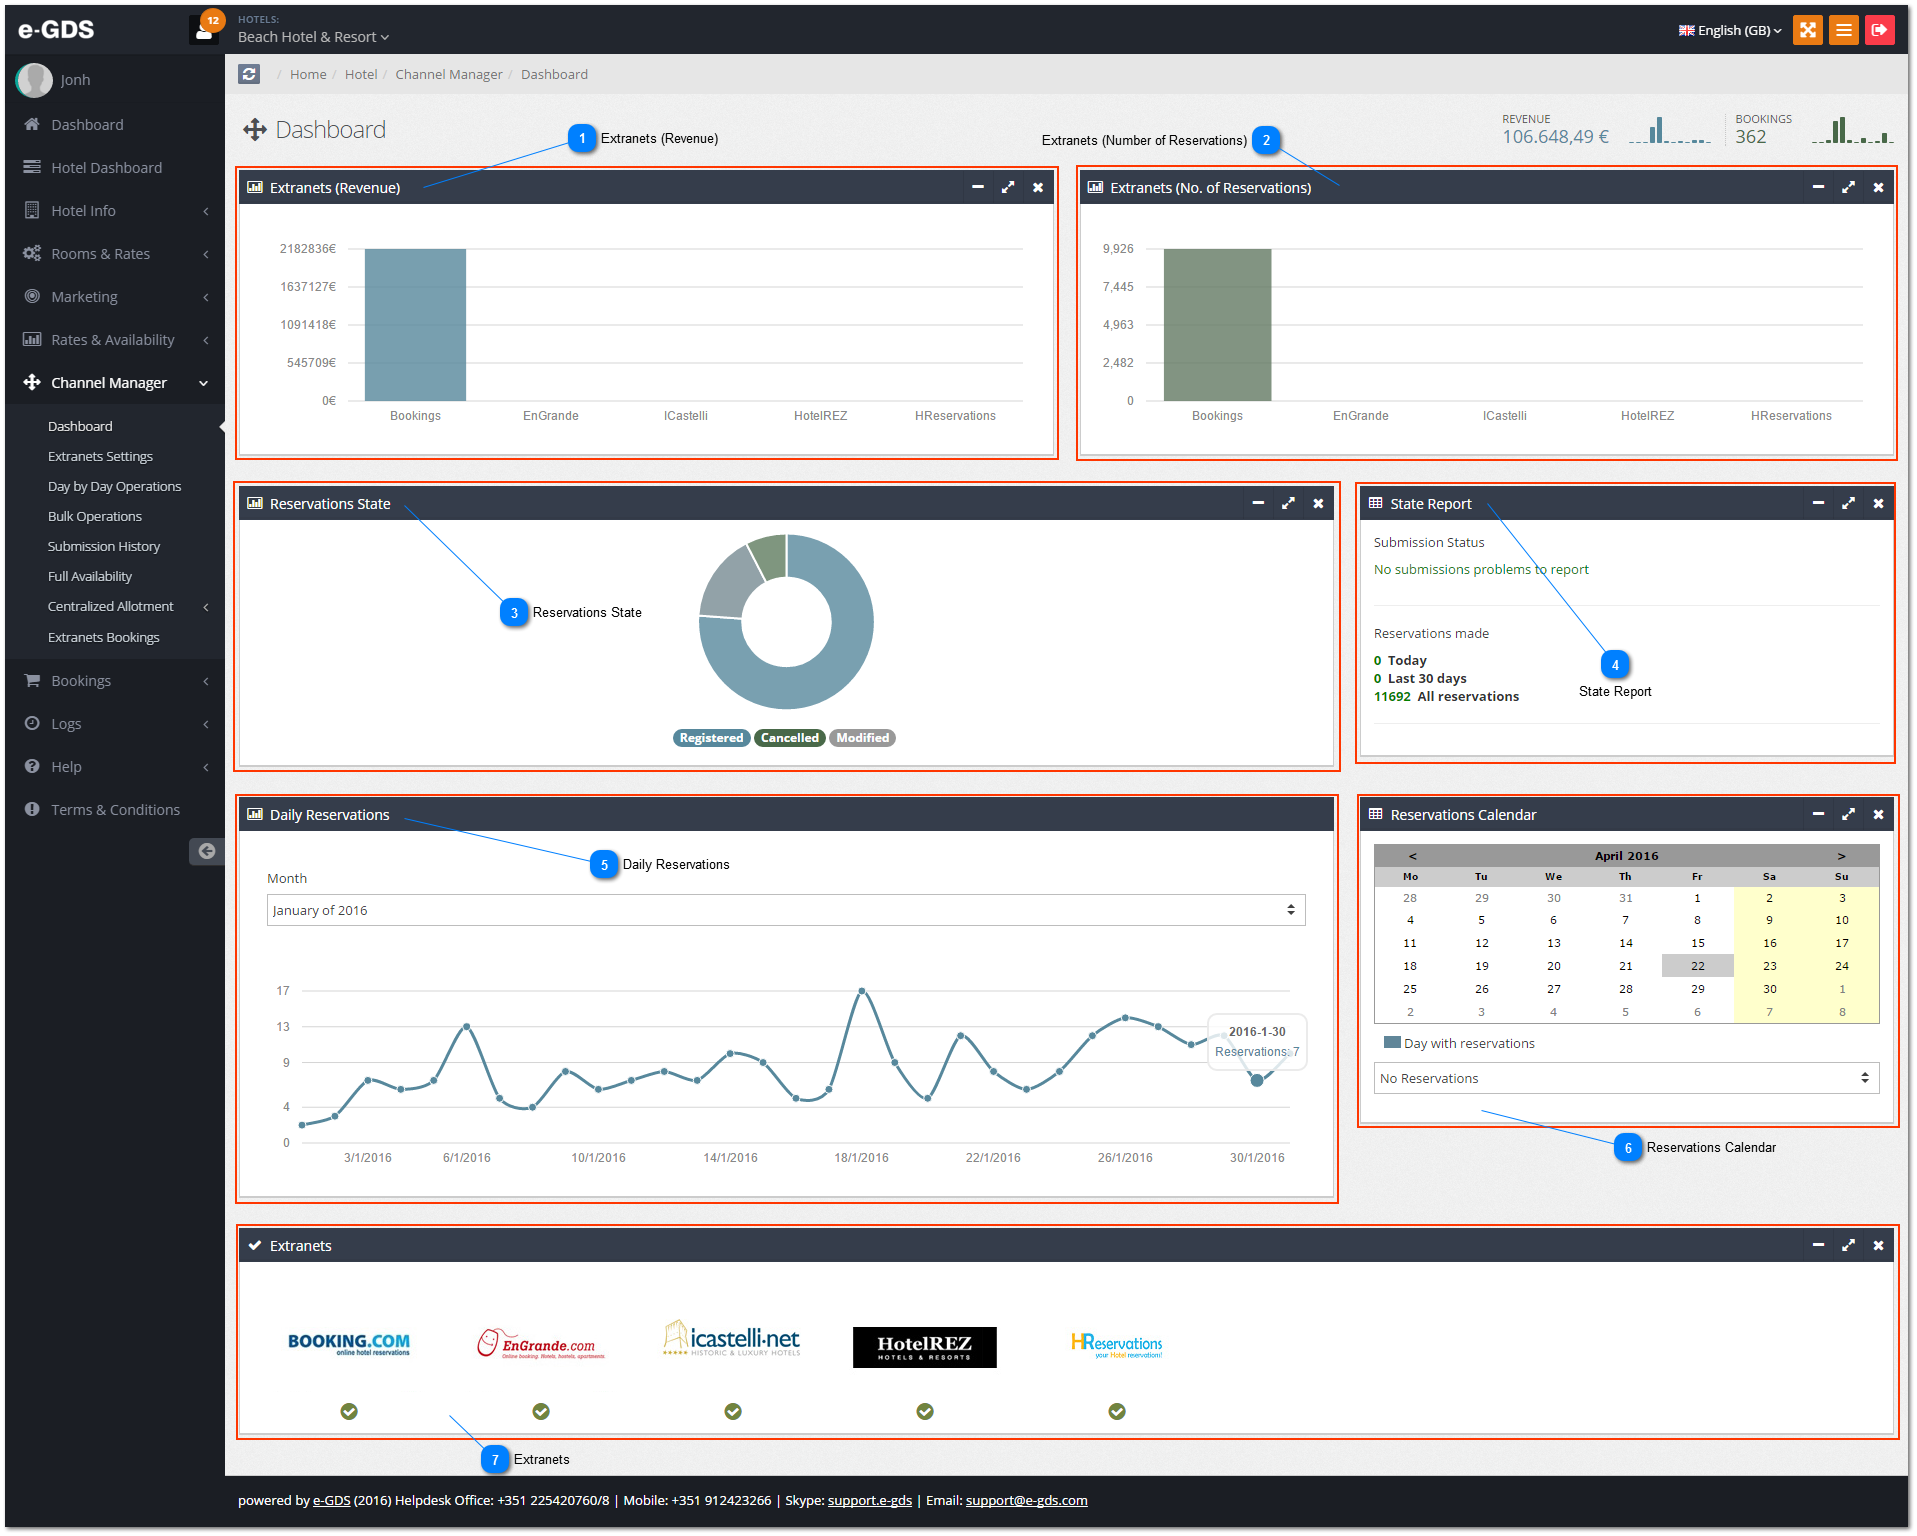Click the Bookings revenue bar
Image resolution: width=1917 pixels, height=1536 pixels.
(x=415, y=325)
